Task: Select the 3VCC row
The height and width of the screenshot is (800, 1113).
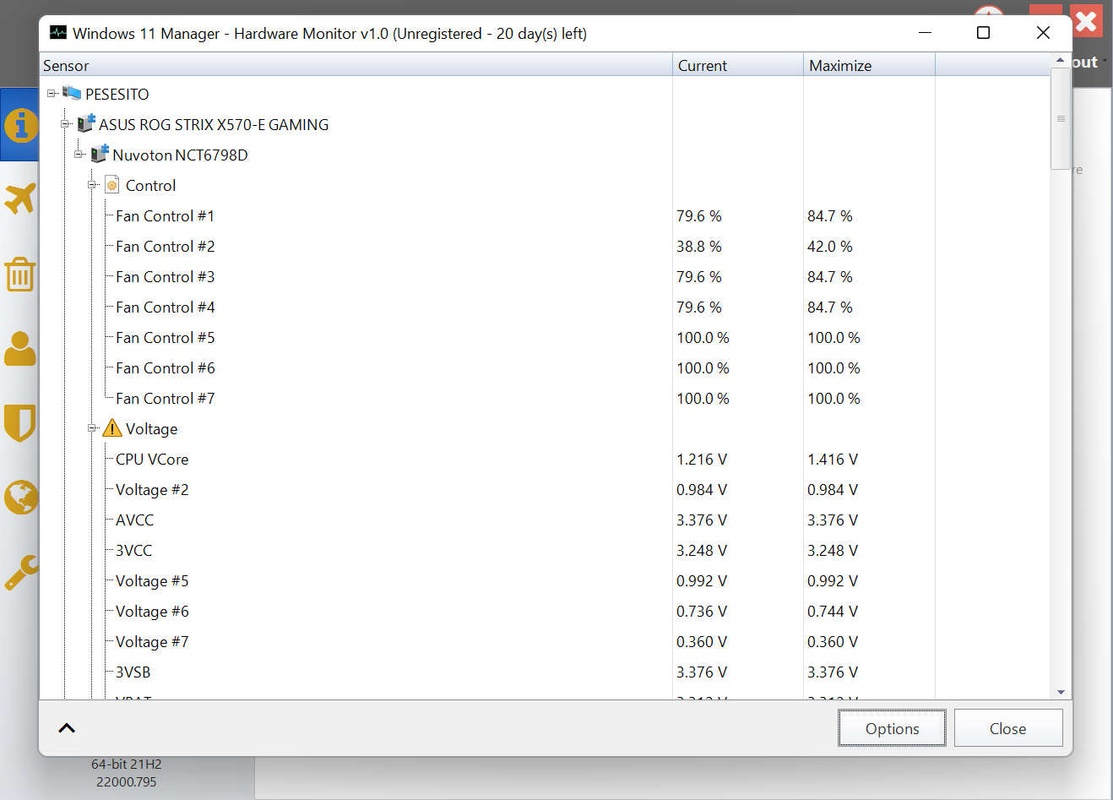Action: tap(545, 551)
